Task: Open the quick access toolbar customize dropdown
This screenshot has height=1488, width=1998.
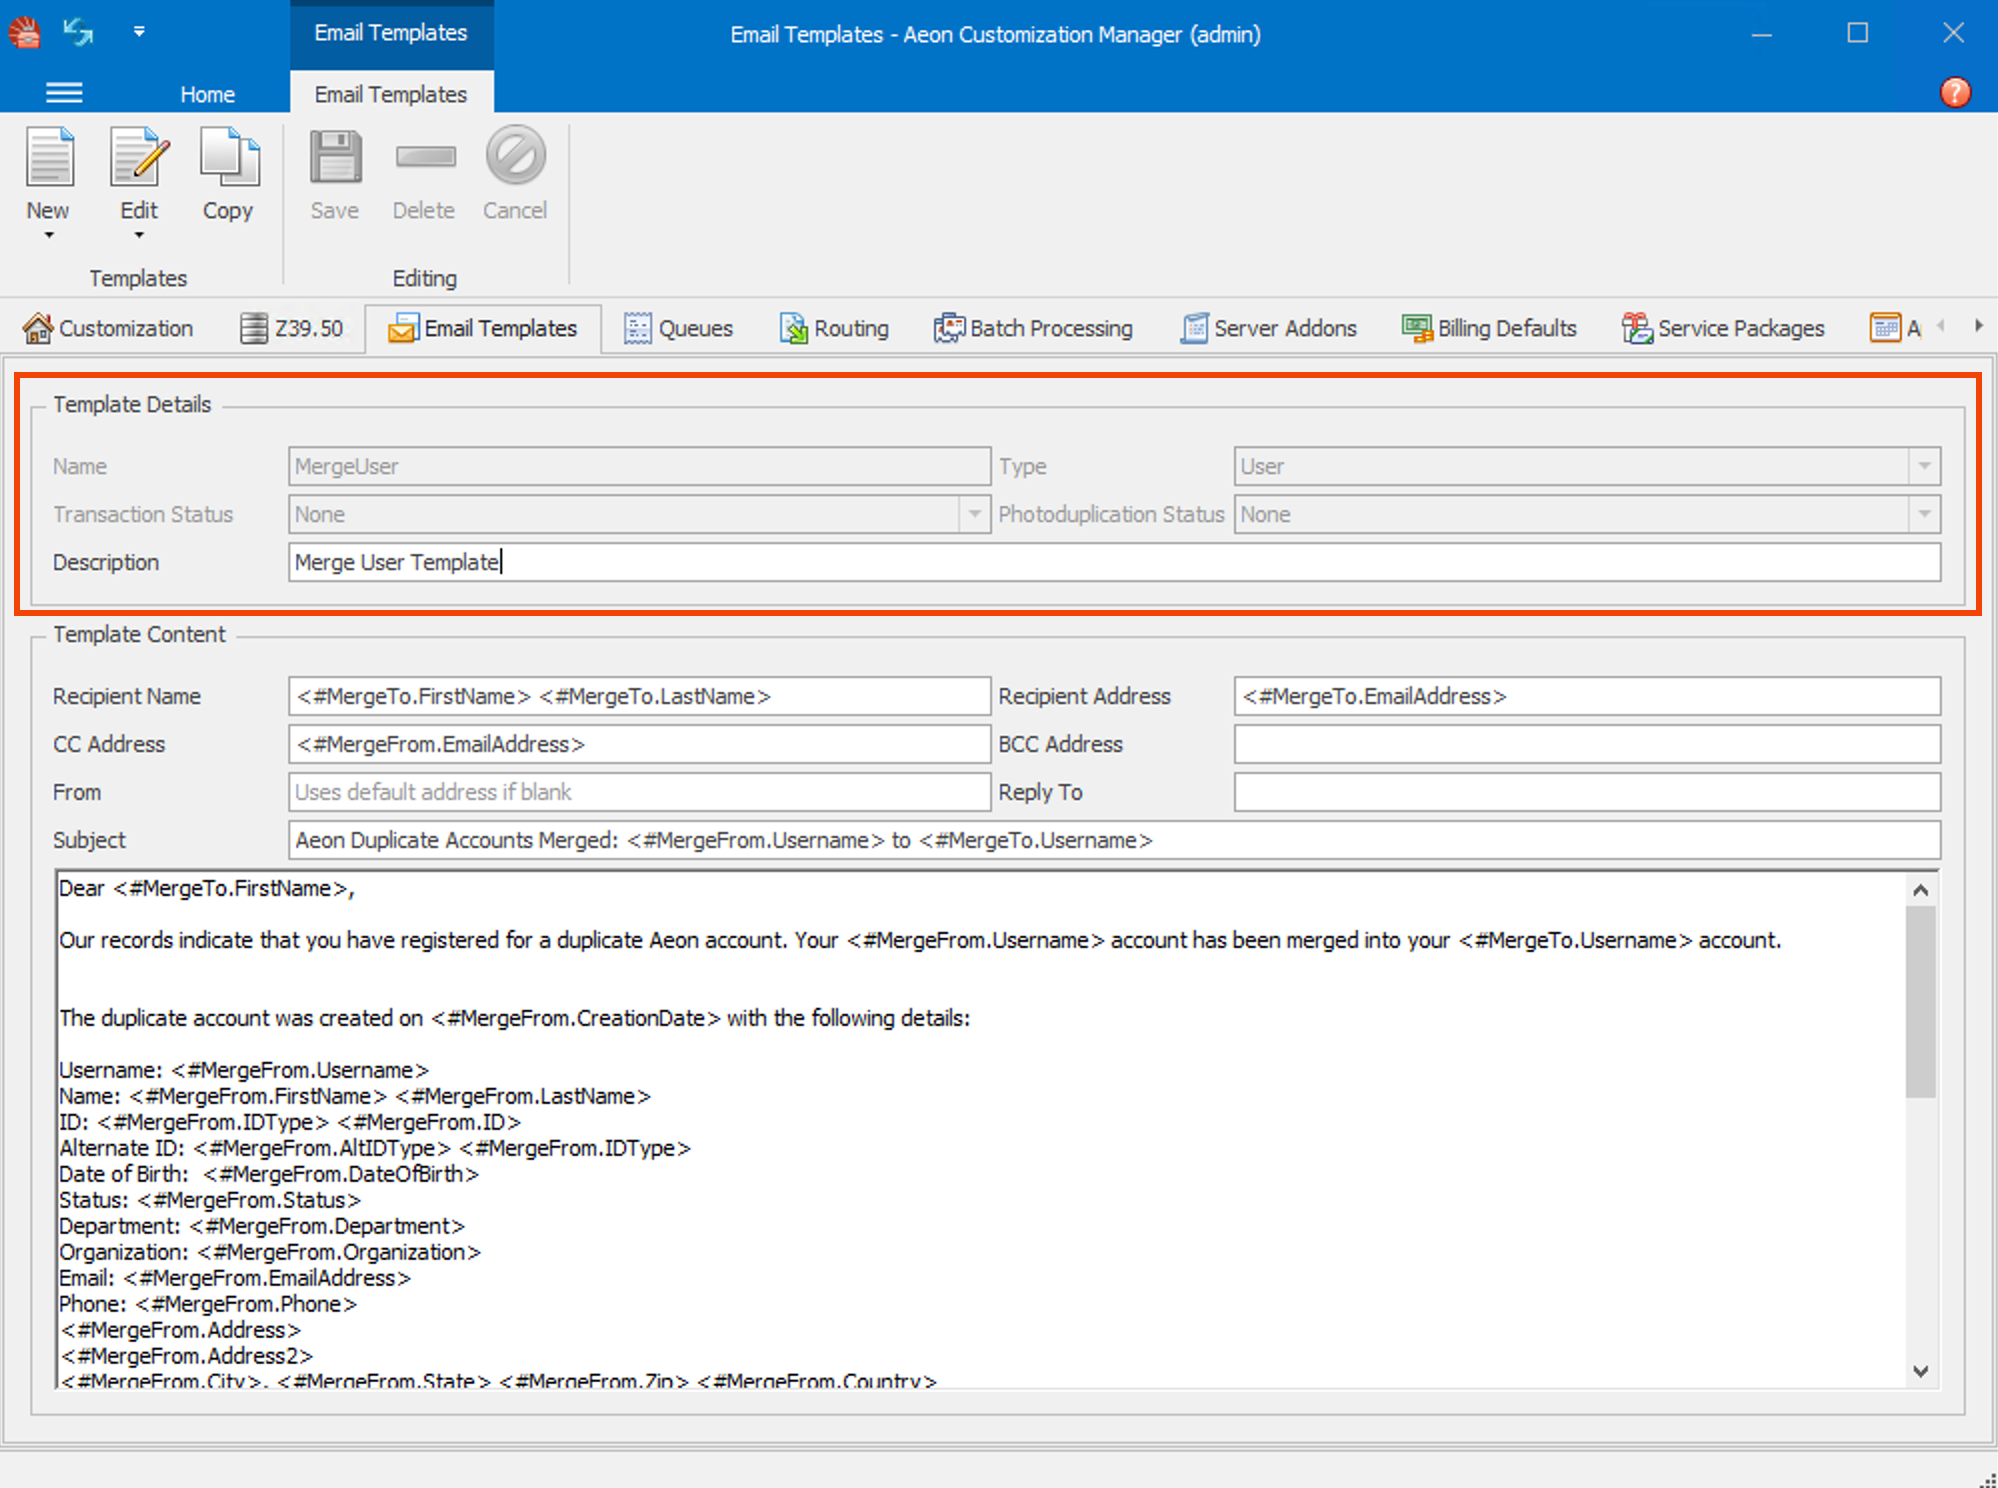Action: (x=139, y=32)
